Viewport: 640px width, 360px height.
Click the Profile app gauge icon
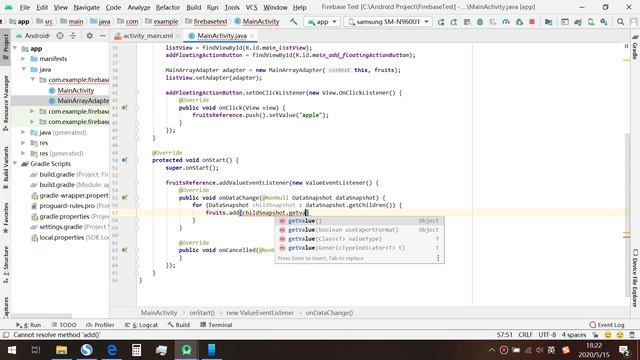[x=506, y=22]
